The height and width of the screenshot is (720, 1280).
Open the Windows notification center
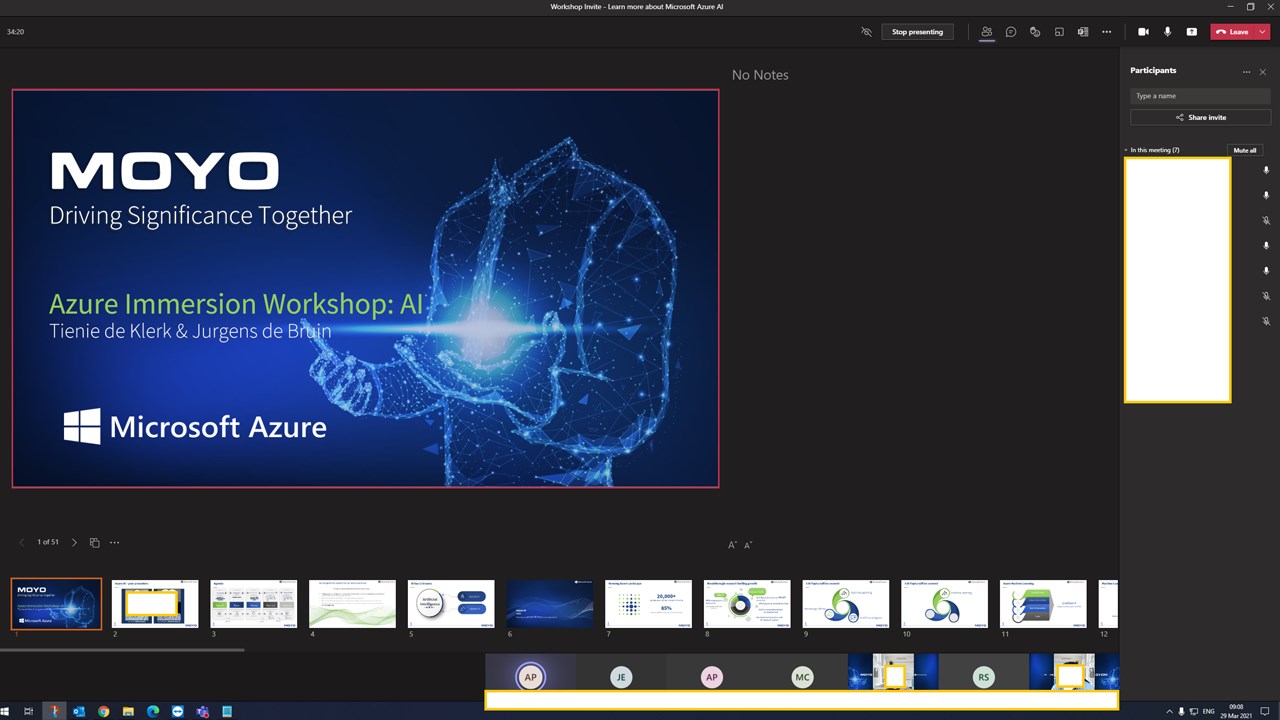point(1265,712)
